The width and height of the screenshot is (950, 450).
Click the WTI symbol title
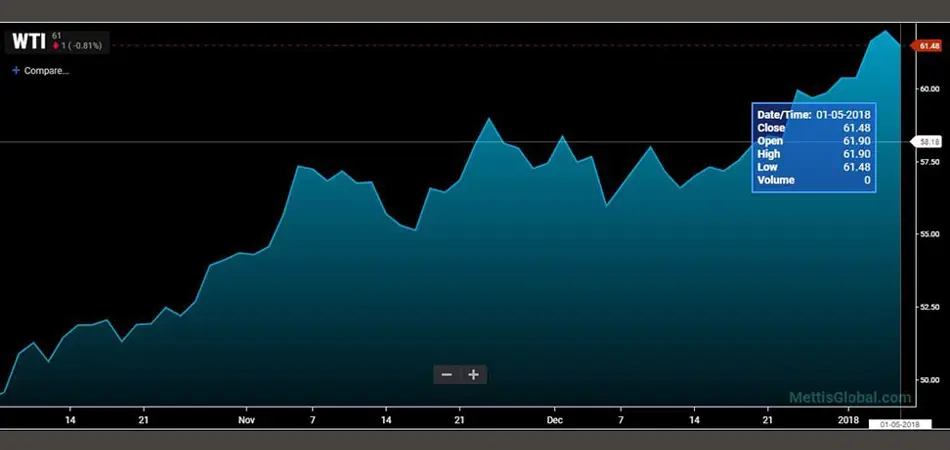click(x=28, y=41)
